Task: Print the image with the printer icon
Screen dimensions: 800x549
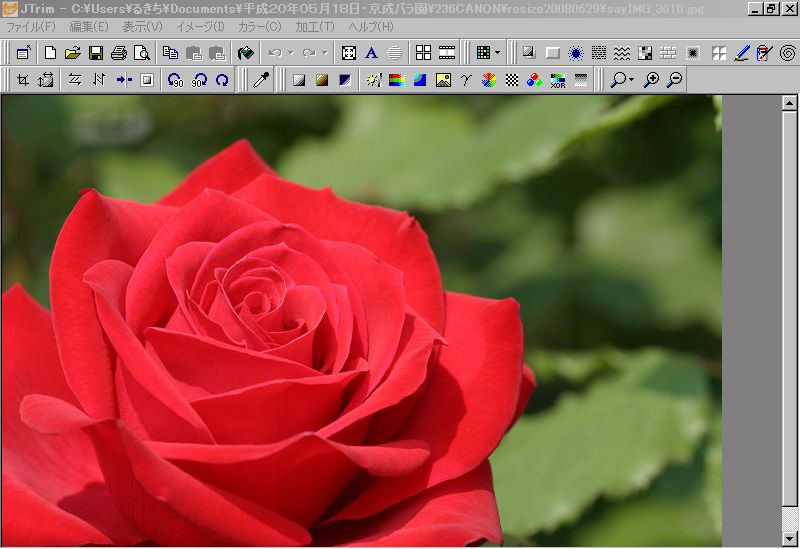Action: point(119,53)
